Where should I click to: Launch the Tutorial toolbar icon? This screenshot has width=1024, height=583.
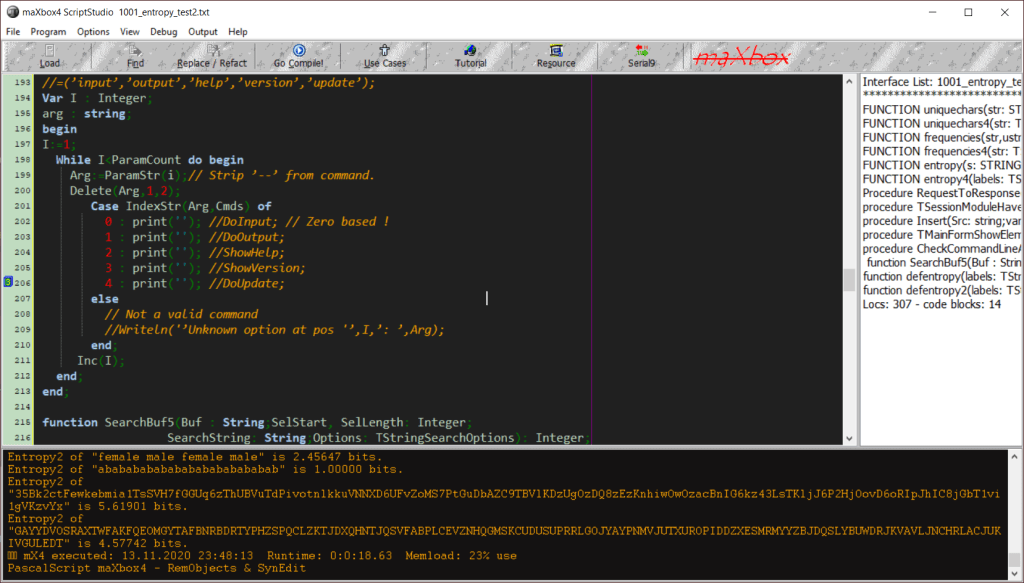[x=471, y=56]
